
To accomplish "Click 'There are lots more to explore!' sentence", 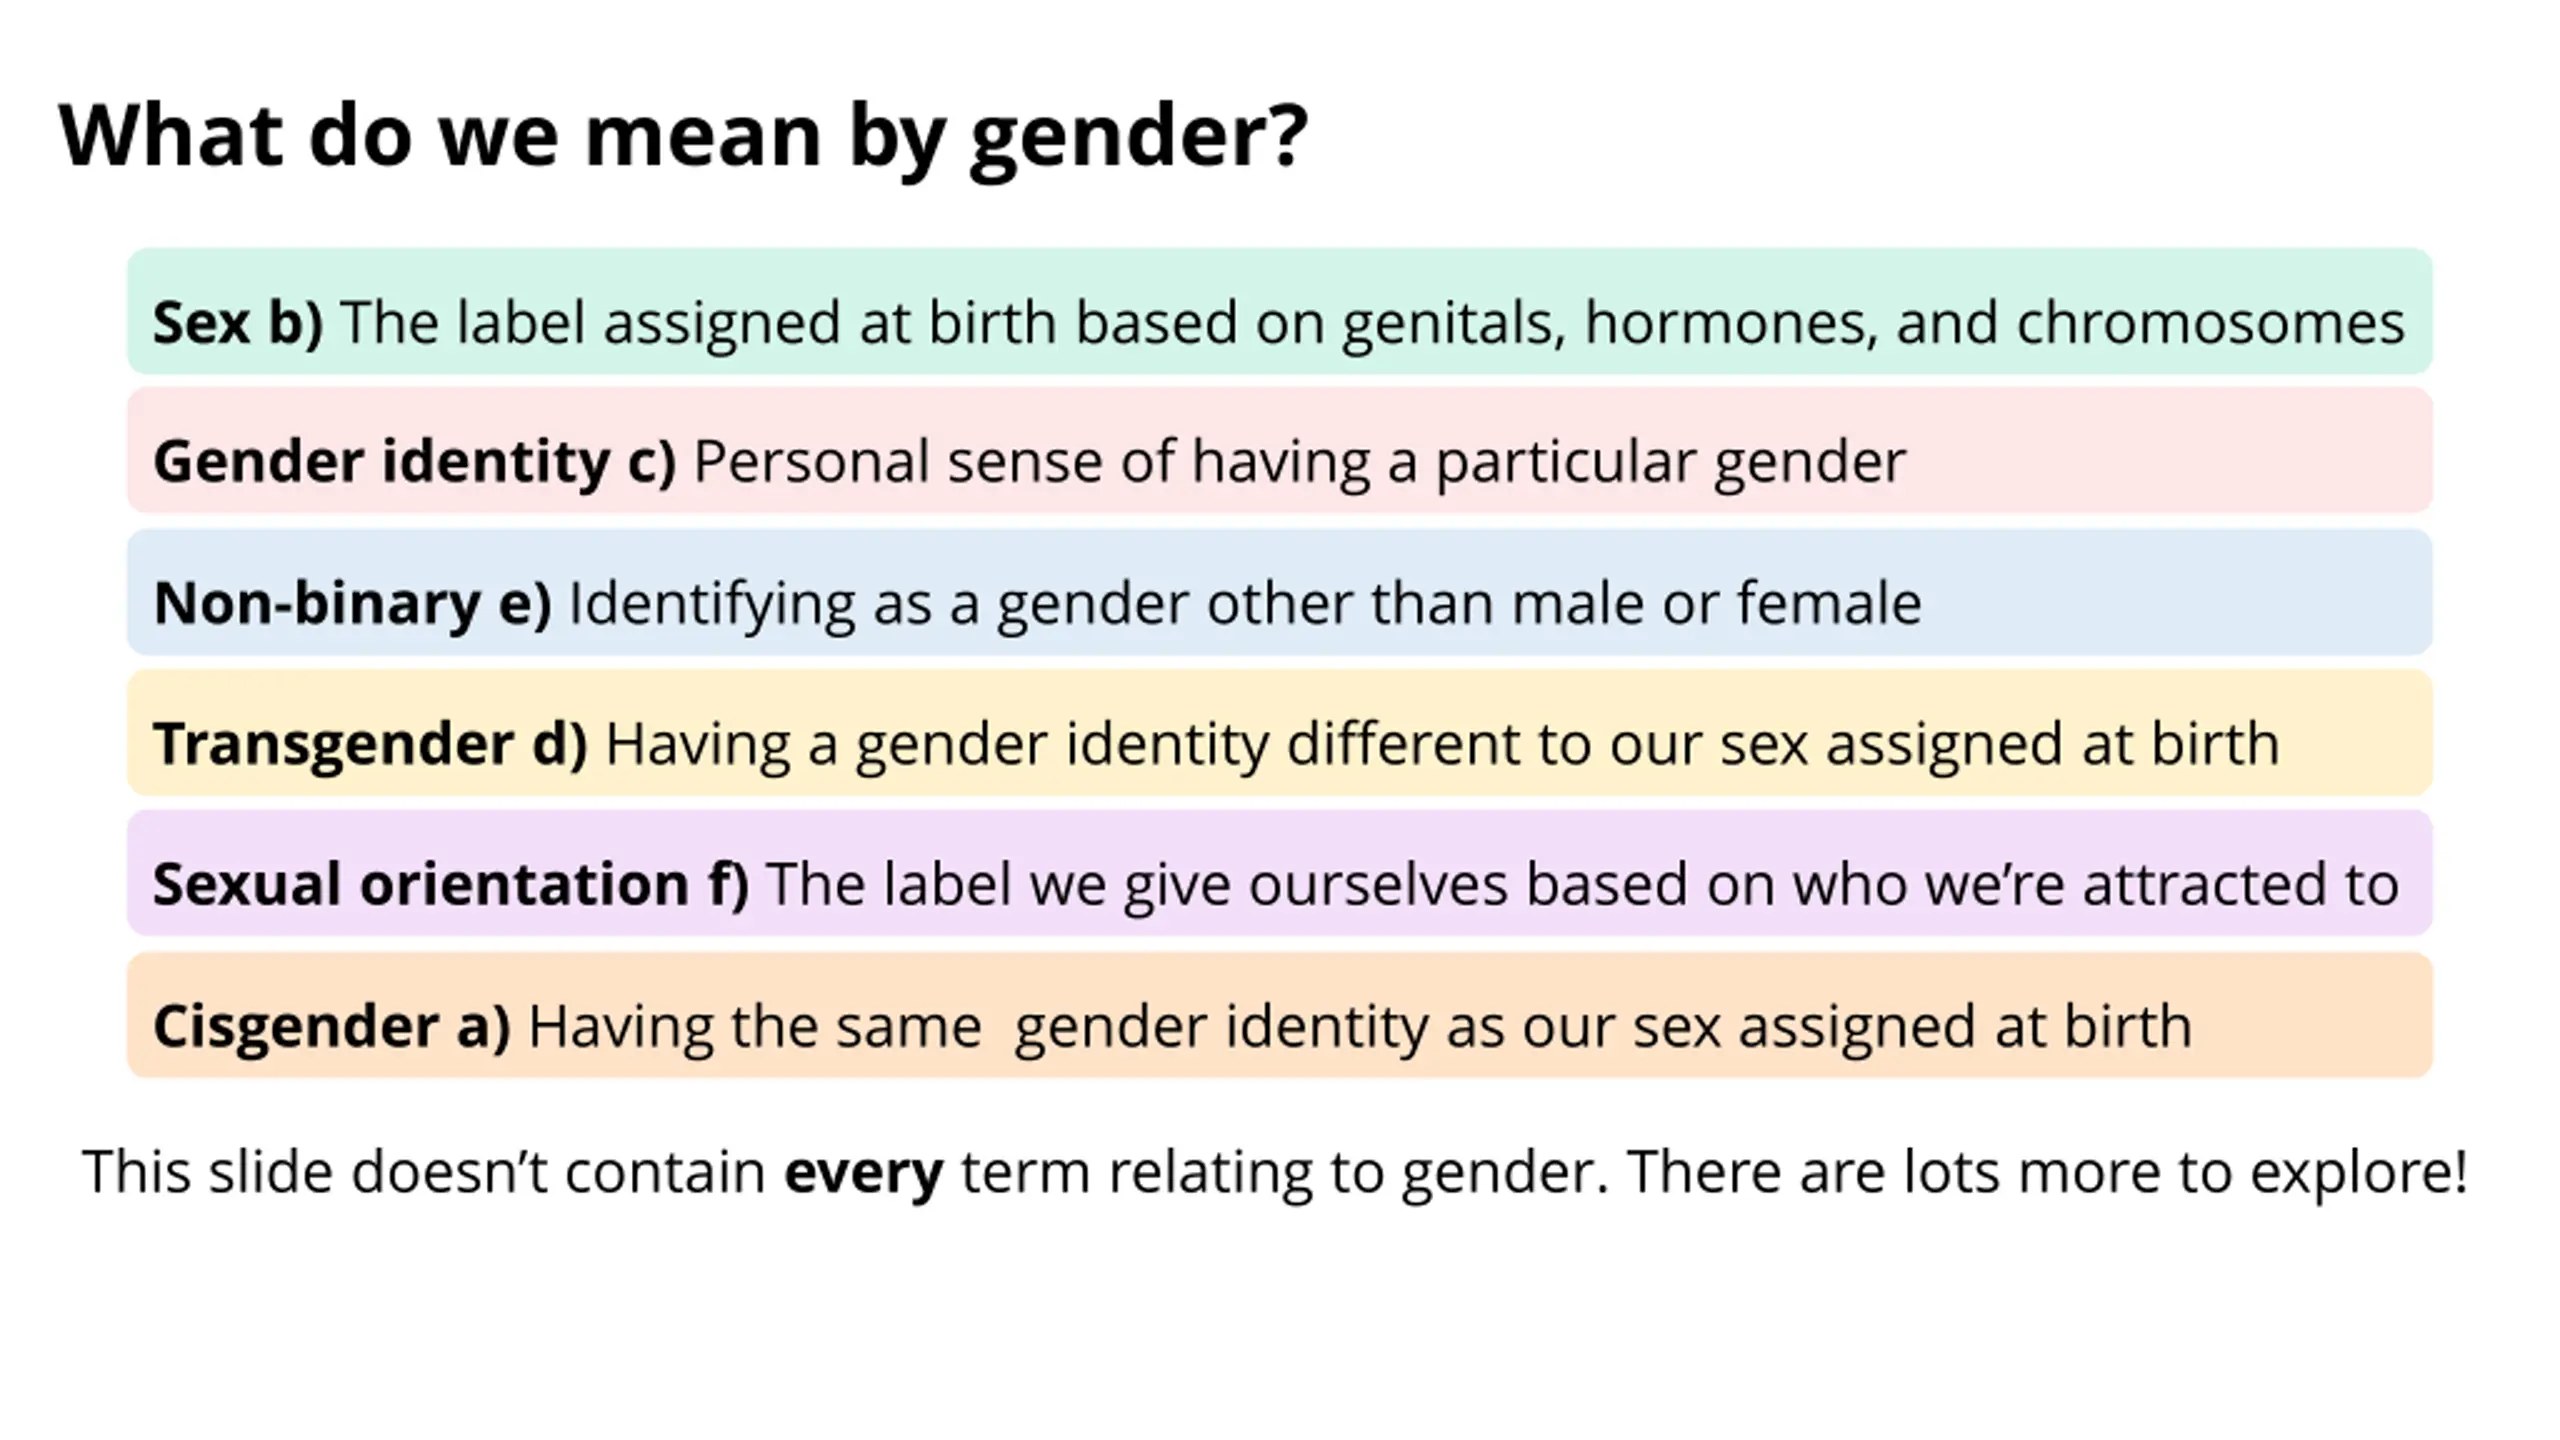I will click(x=2047, y=1171).
